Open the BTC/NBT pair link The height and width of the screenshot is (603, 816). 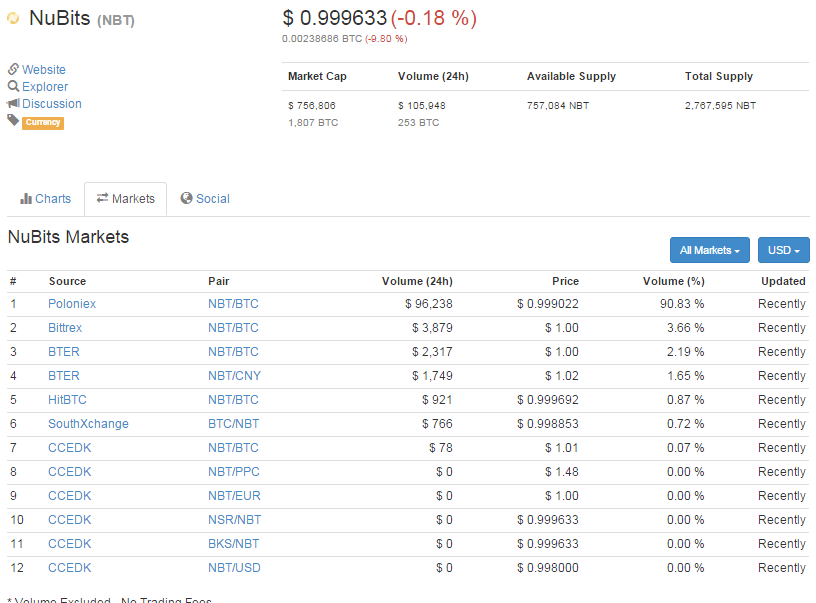tap(233, 424)
